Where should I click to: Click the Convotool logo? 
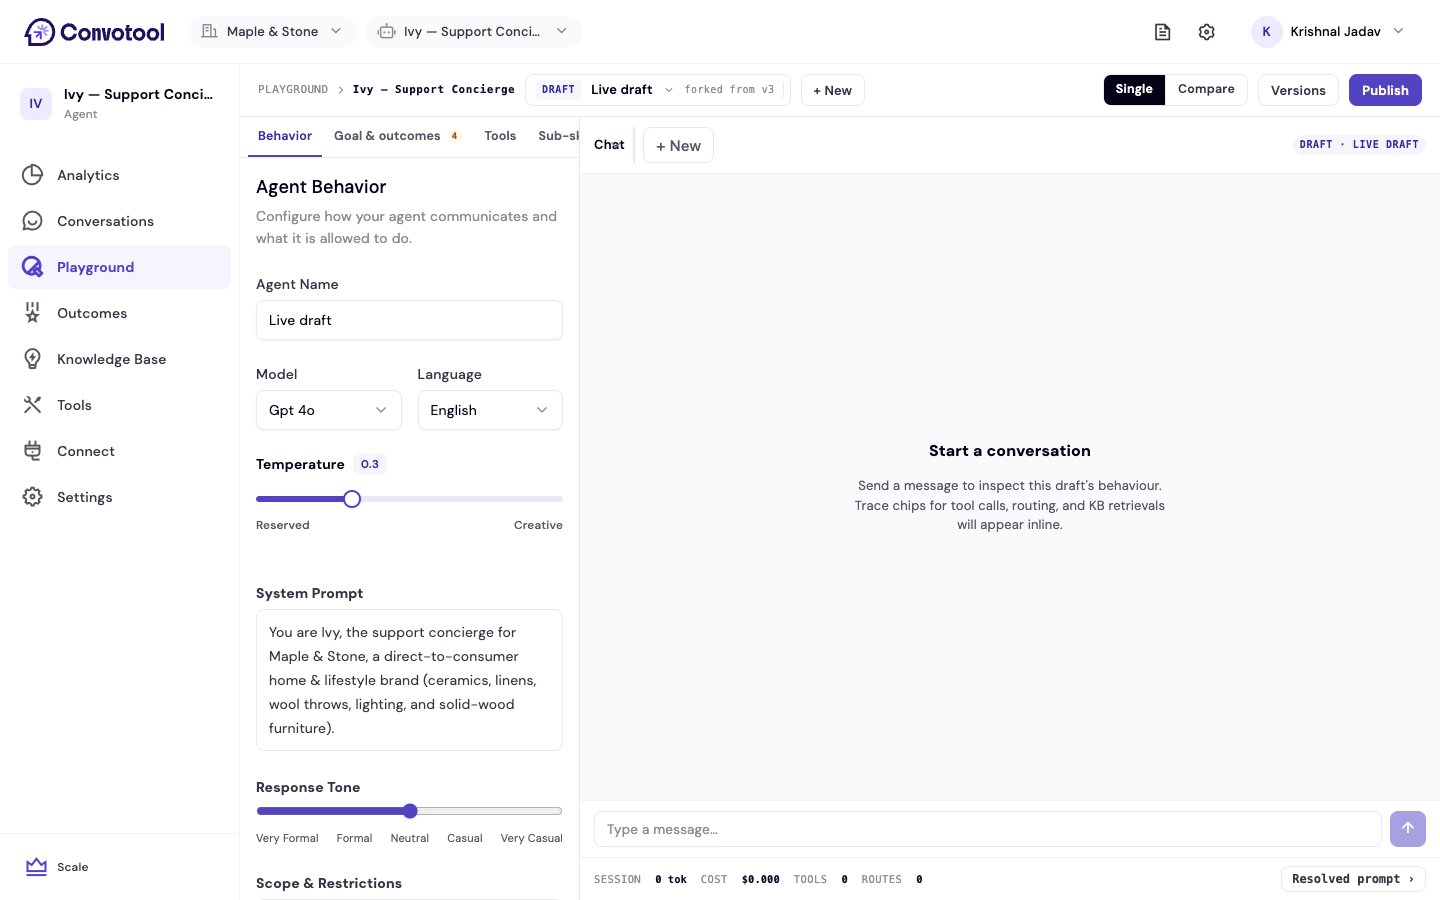[94, 32]
